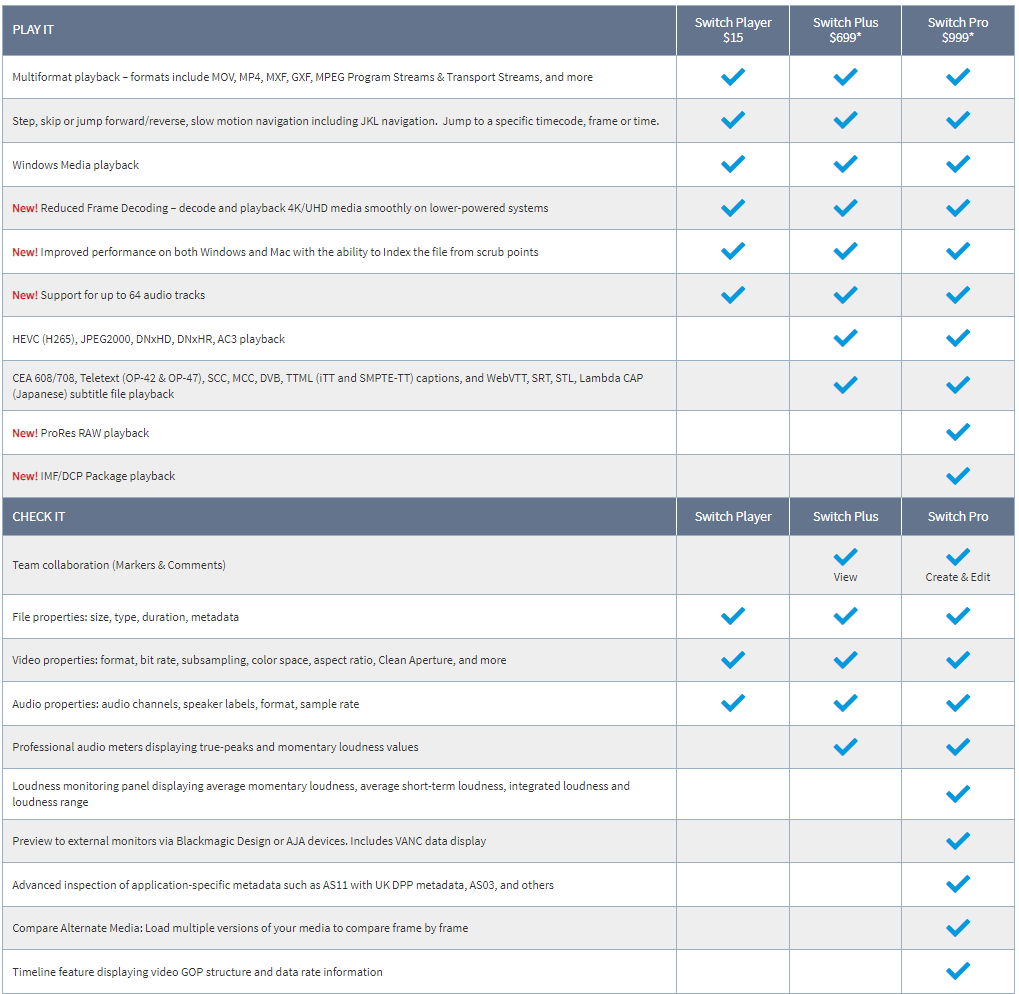Click Switch Pro checkmark for IMF/DCP Package playback
Image resolution: width=1019 pixels, height=994 pixels.
point(957,476)
